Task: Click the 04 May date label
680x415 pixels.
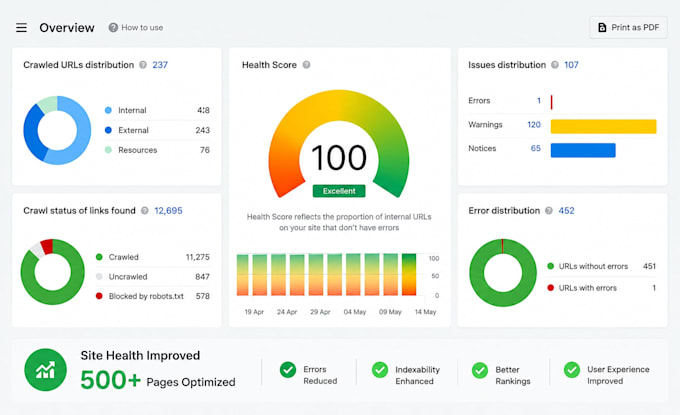Action: point(355,312)
